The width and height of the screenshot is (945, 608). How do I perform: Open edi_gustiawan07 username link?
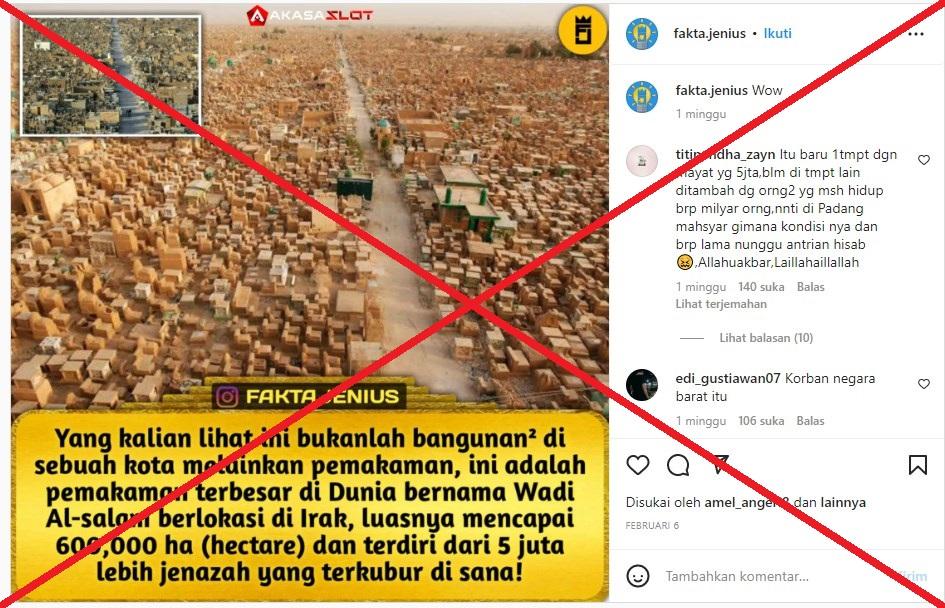(728, 379)
